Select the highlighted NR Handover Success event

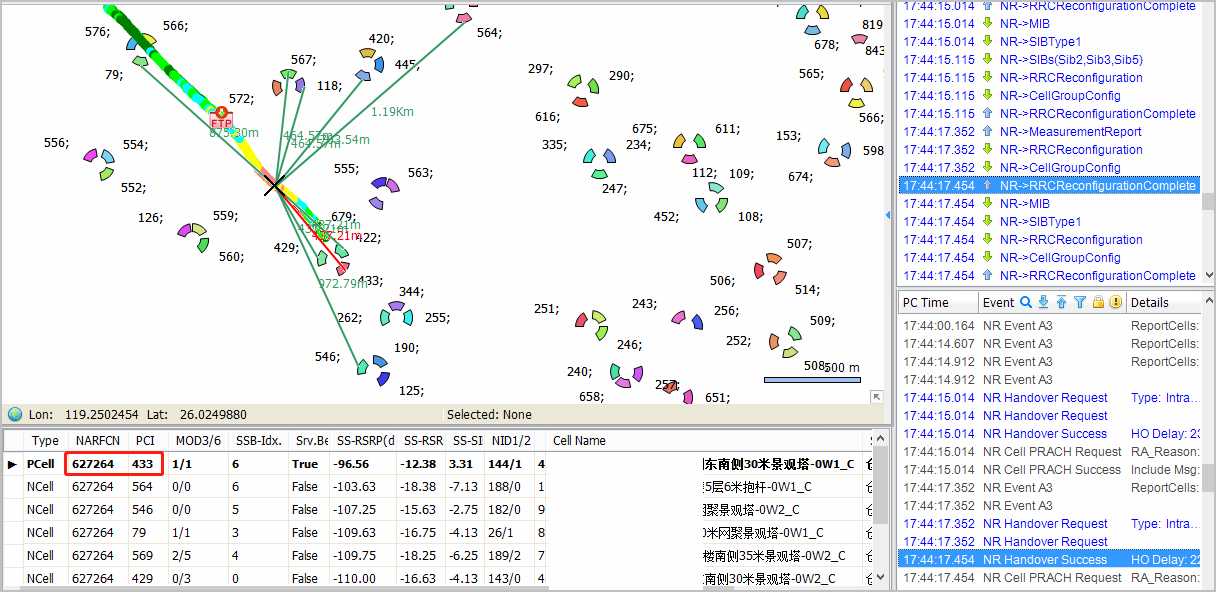tap(1044, 560)
